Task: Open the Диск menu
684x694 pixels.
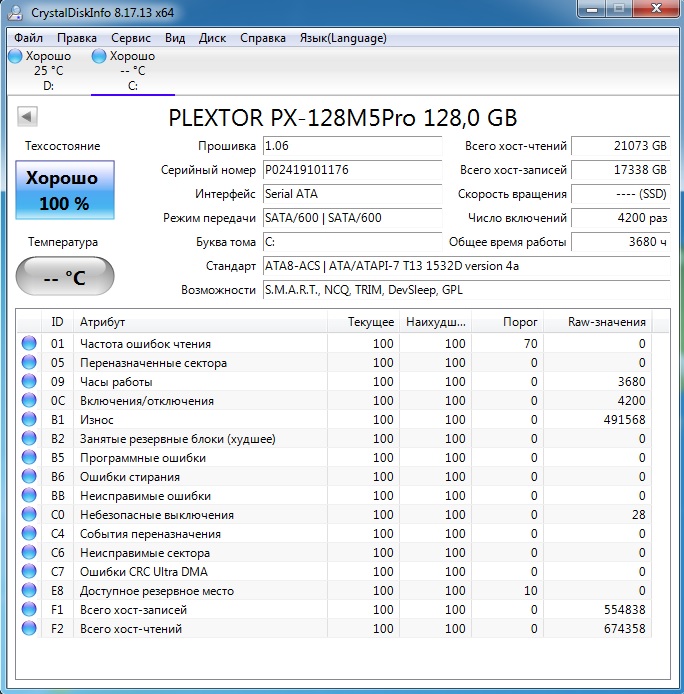Action: coord(213,38)
